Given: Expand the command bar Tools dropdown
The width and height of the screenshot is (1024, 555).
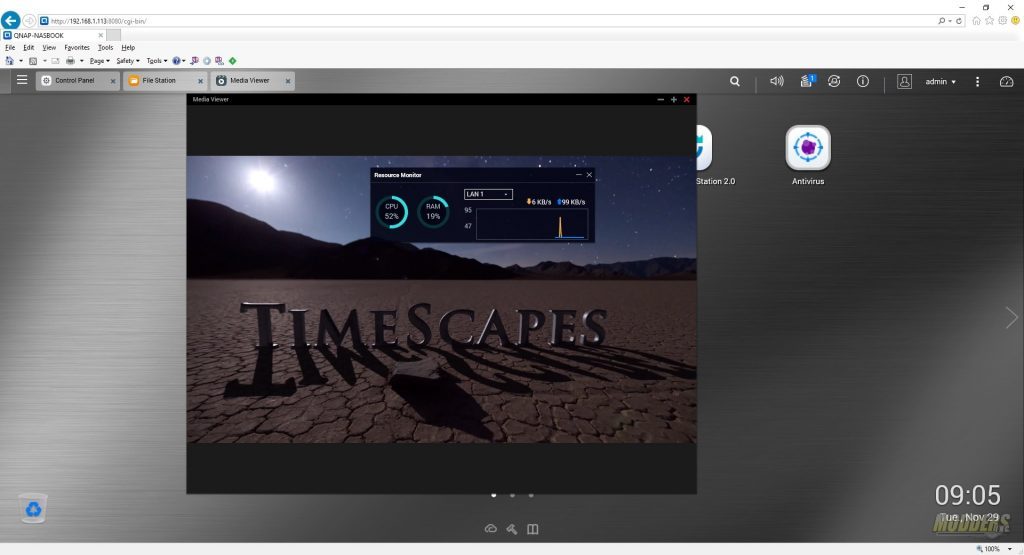Looking at the screenshot, I should (x=157, y=61).
